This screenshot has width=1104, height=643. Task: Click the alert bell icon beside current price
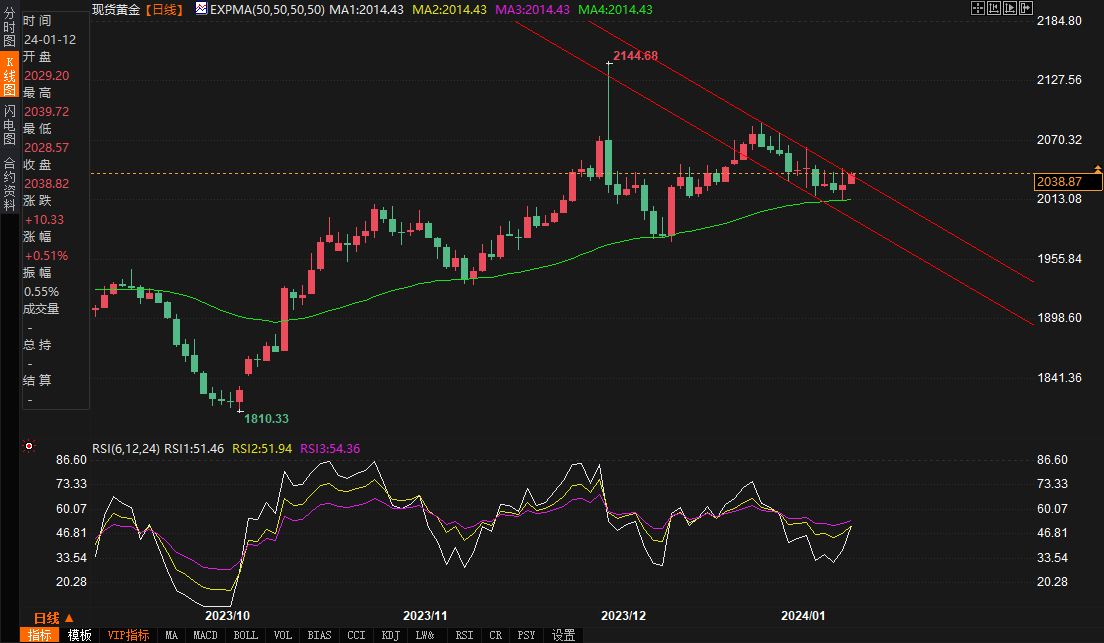[x=1098, y=168]
